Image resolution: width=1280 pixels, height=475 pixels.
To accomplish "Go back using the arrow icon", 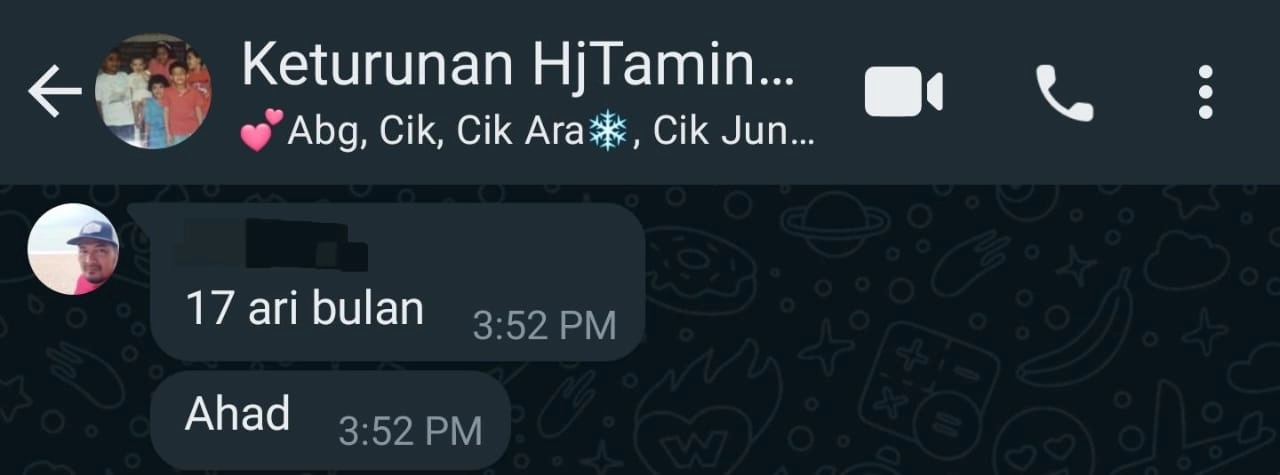I will (x=54, y=92).
